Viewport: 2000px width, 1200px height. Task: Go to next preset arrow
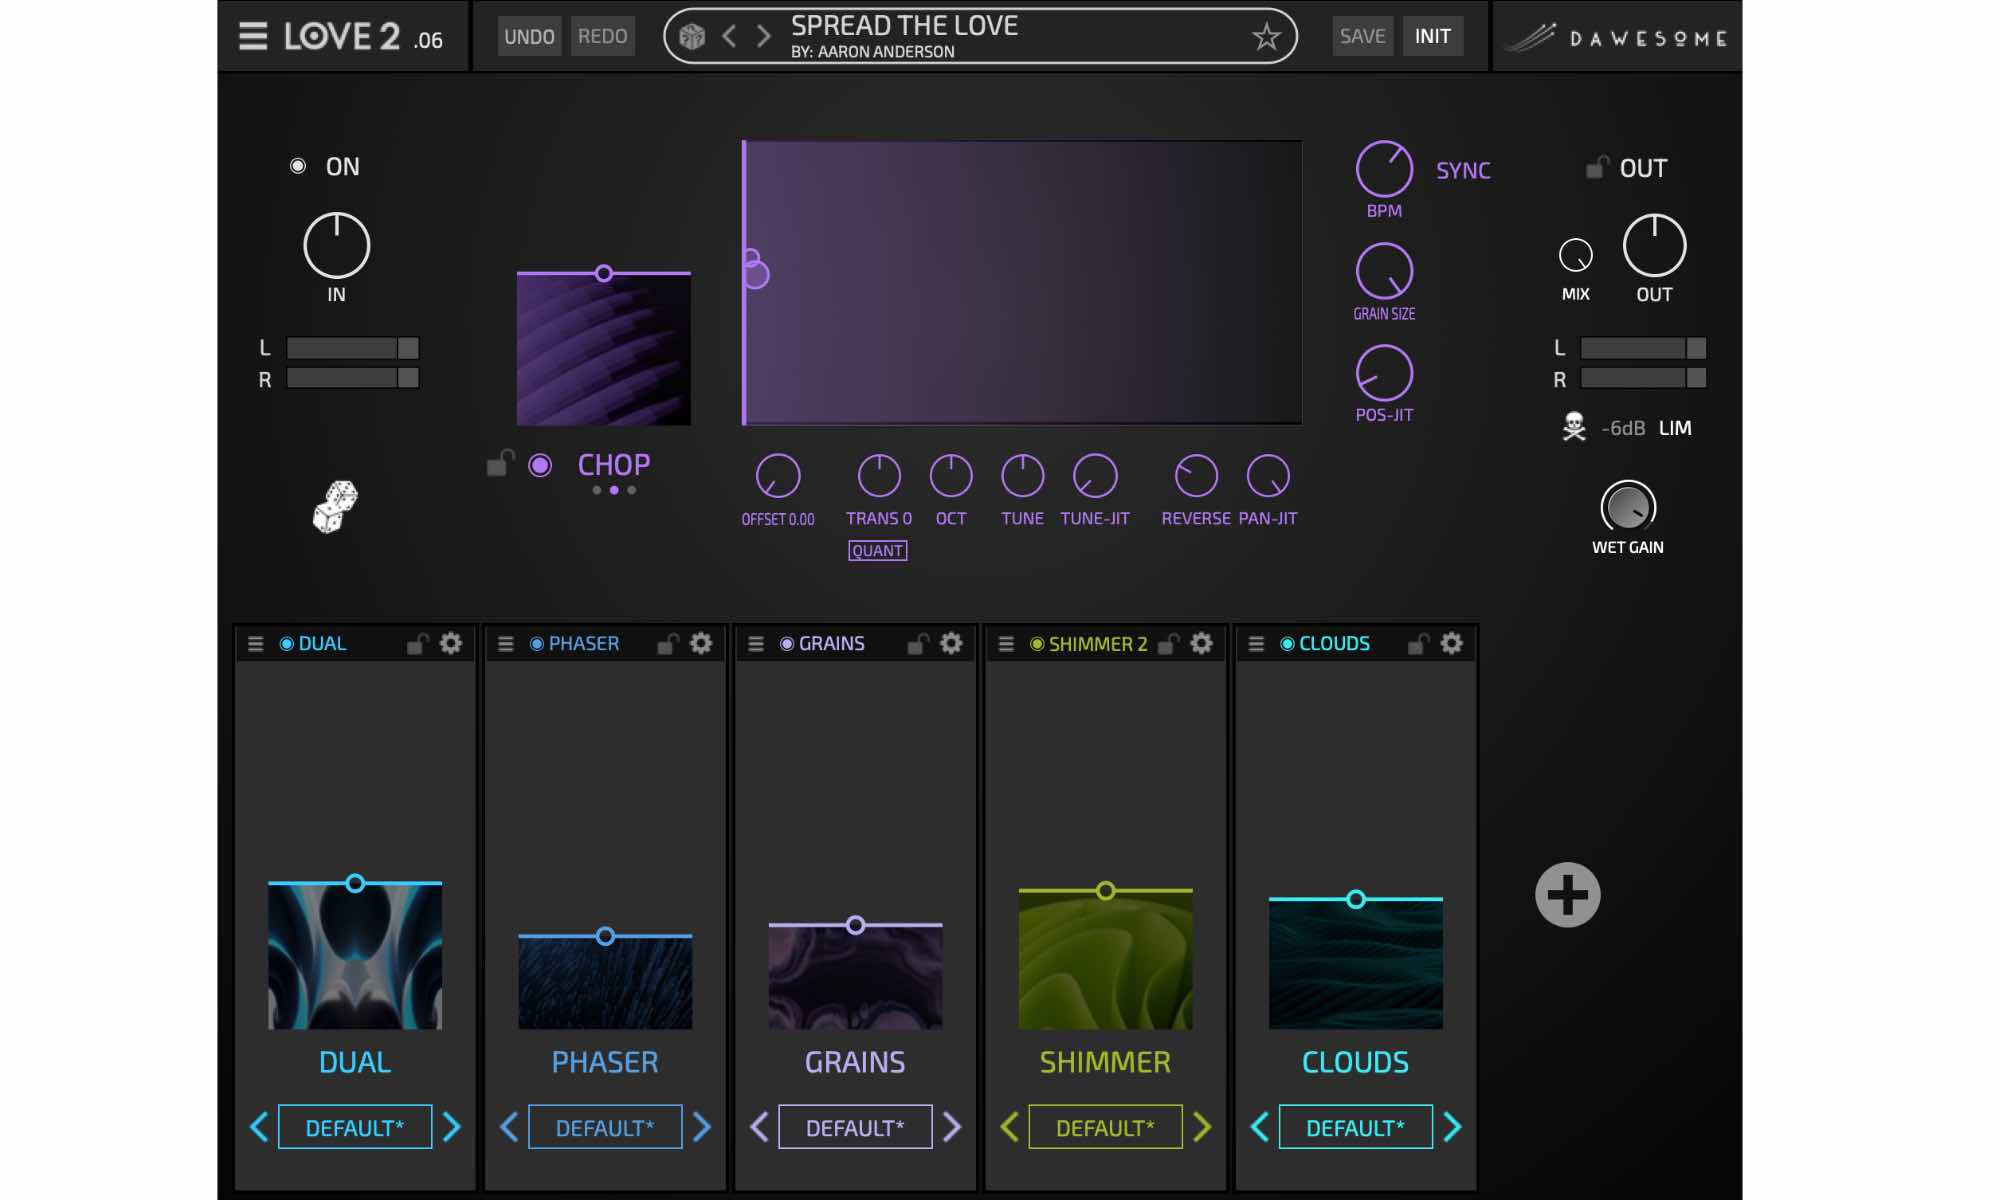763,37
